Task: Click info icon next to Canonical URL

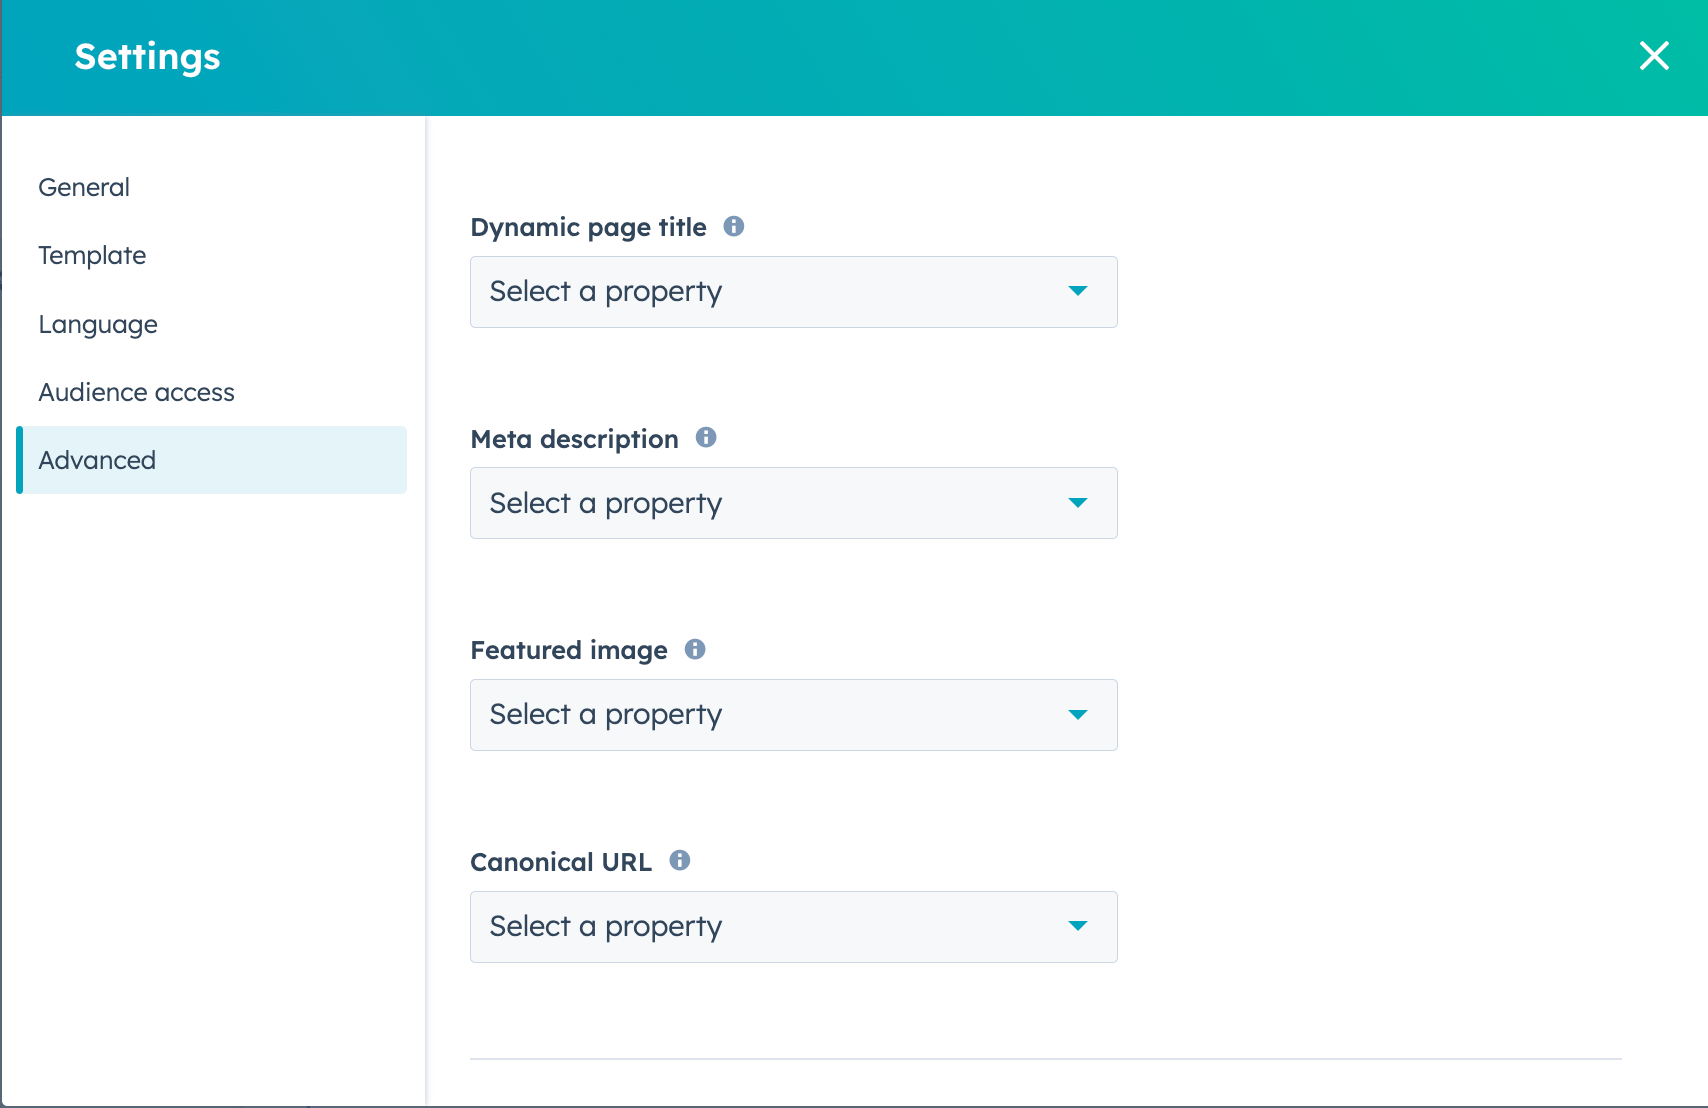Action: click(680, 860)
